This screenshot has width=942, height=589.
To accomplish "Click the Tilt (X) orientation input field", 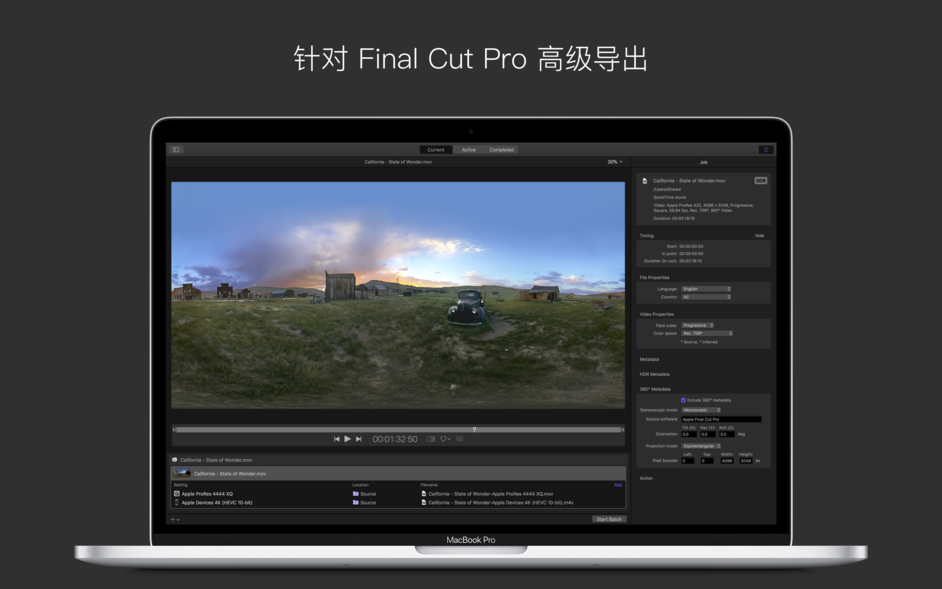I will (689, 435).
